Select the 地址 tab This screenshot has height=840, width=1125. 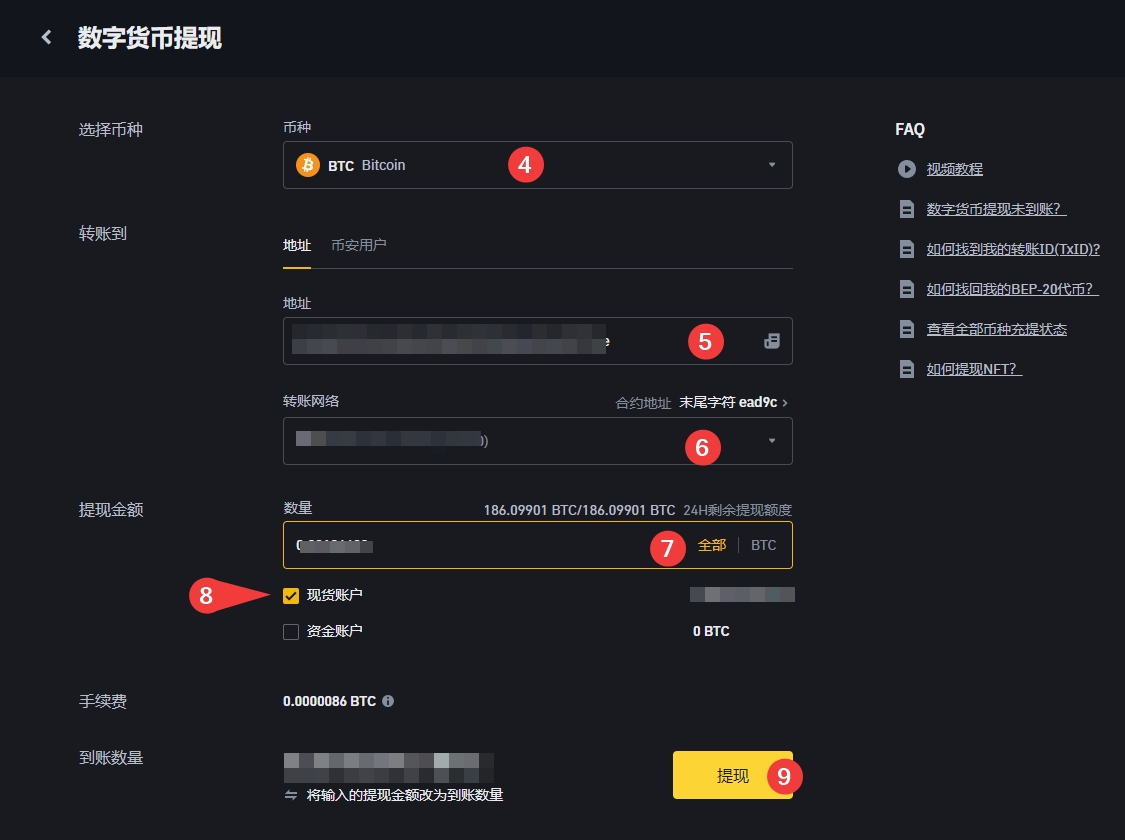point(297,245)
